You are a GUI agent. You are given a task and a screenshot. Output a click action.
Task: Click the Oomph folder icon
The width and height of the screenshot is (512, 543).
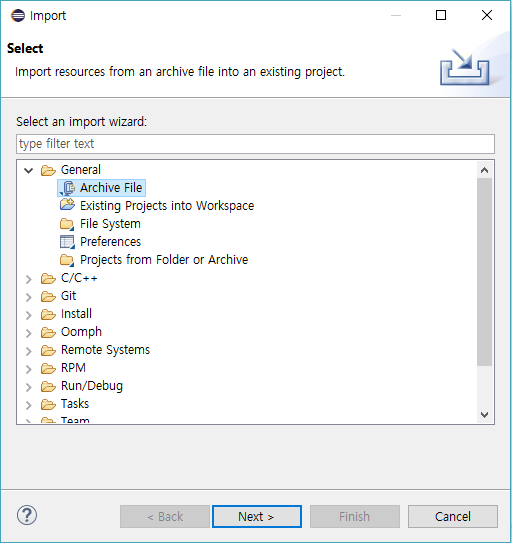click(48, 332)
